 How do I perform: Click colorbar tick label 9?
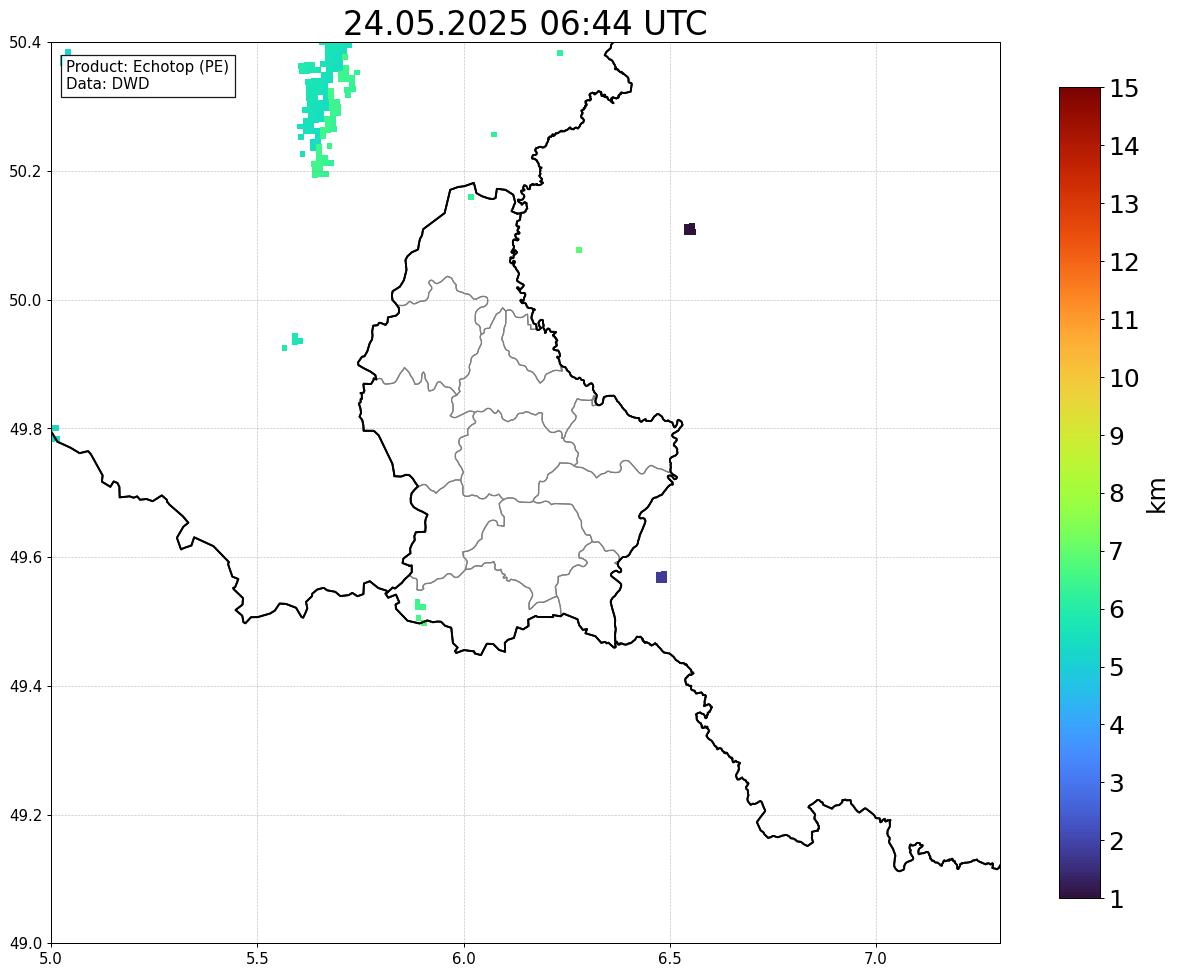[x=1117, y=436]
